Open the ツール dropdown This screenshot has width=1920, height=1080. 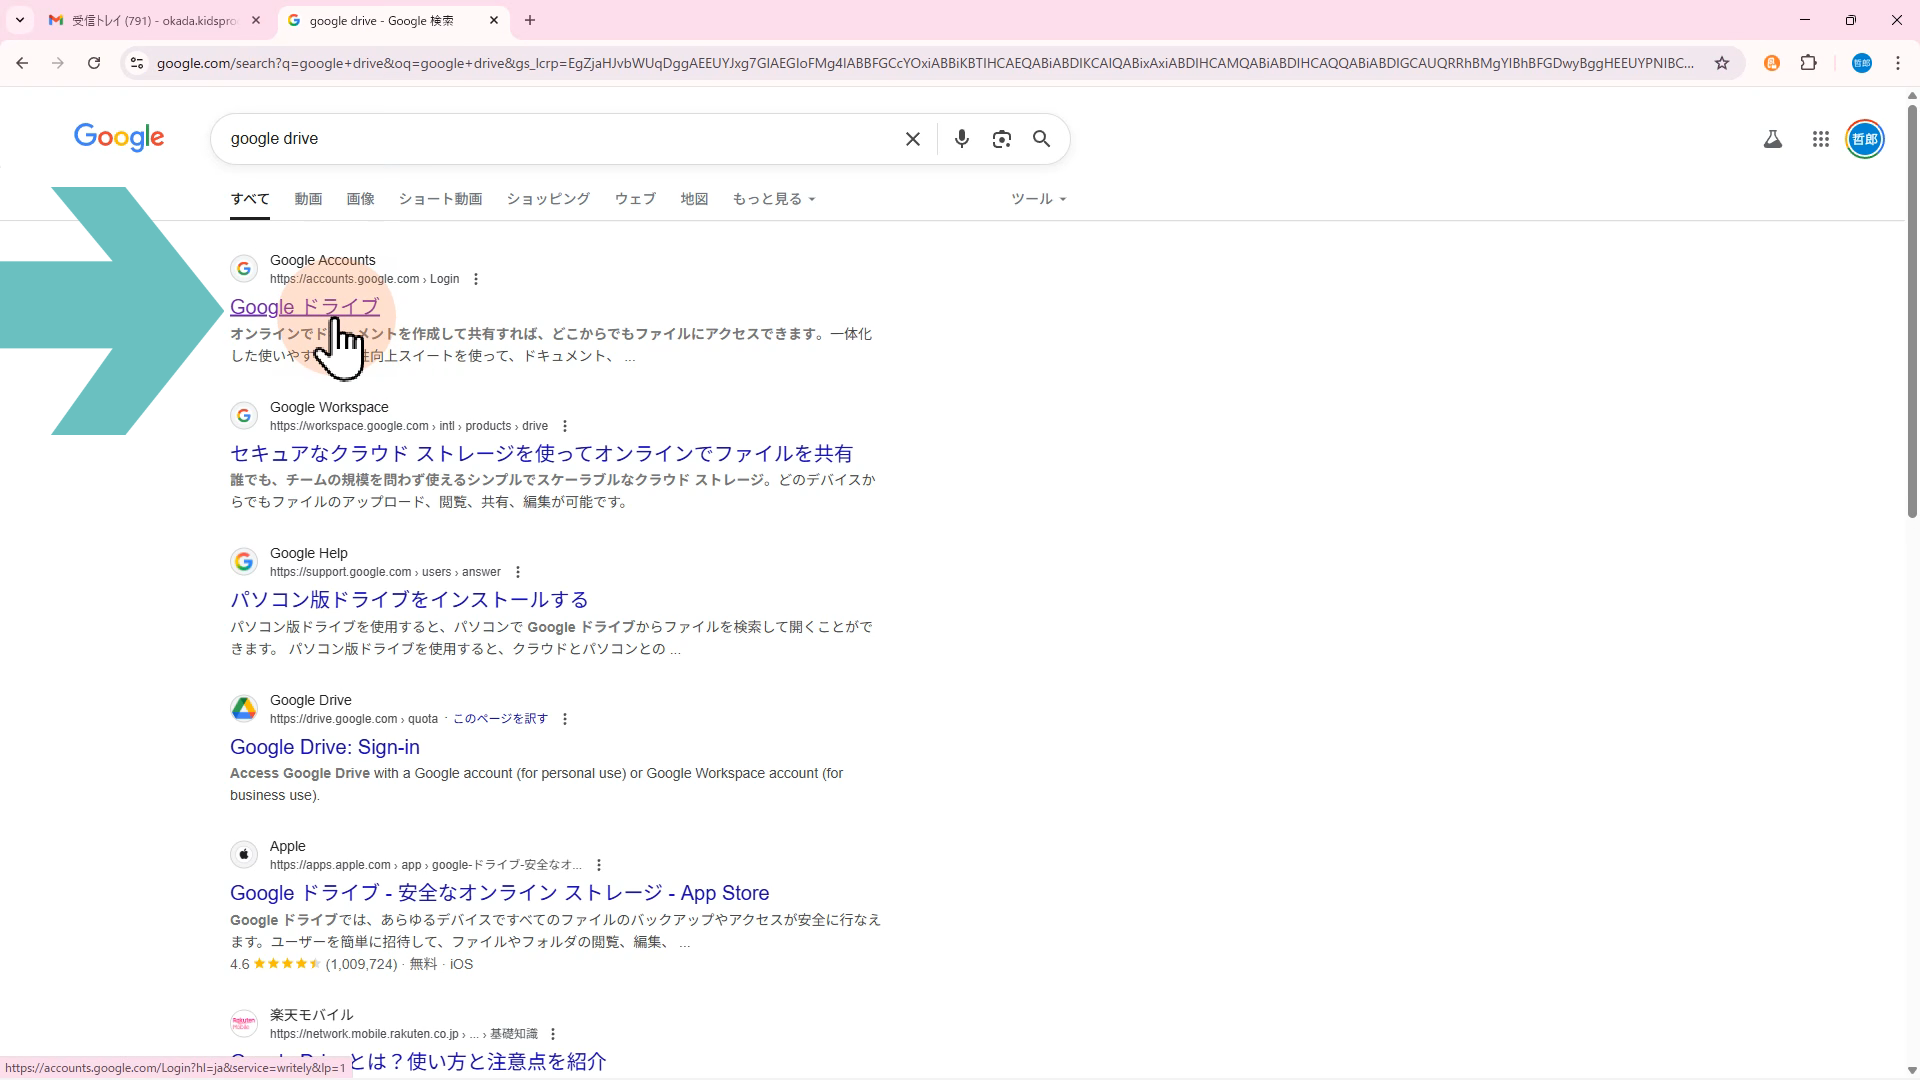tap(1038, 199)
